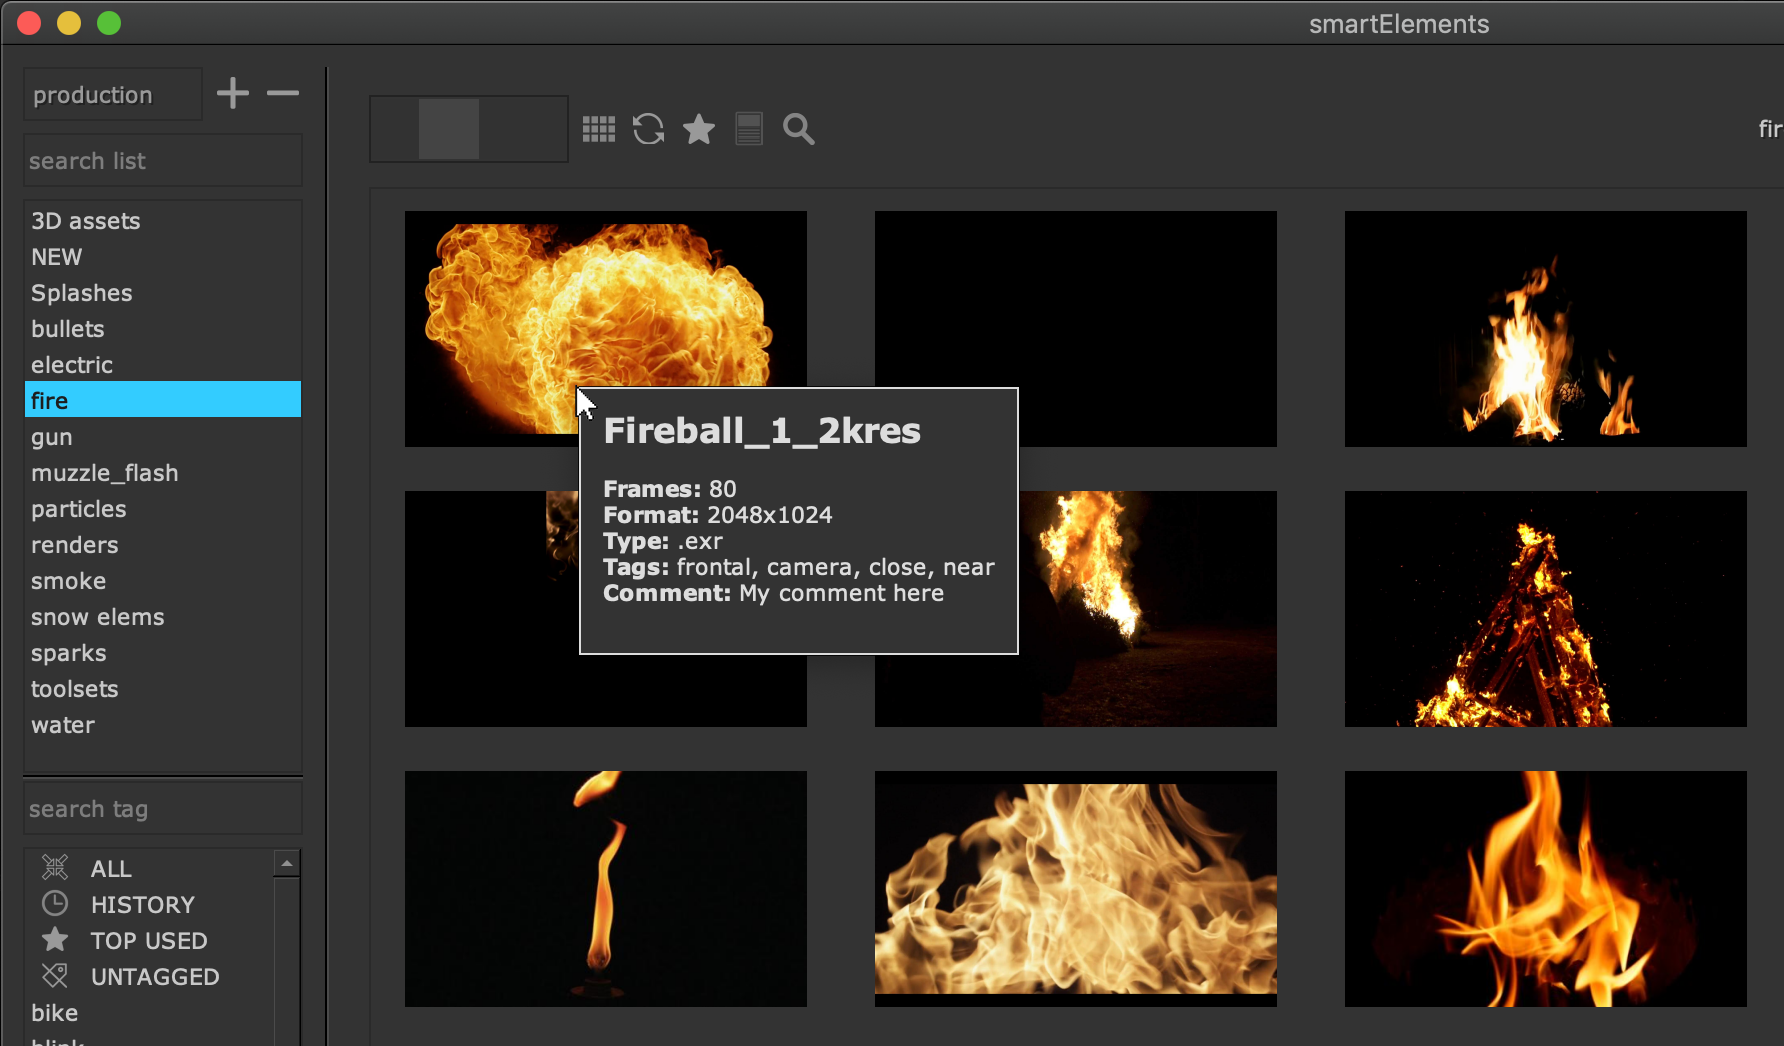The width and height of the screenshot is (1784, 1046).
Task: Select the HISTORY clock tag filter
Action: click(142, 905)
